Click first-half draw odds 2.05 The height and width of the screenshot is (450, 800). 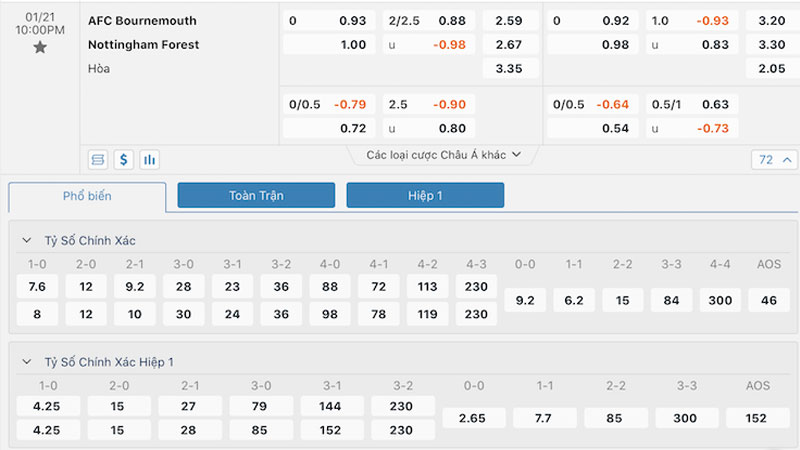click(771, 68)
